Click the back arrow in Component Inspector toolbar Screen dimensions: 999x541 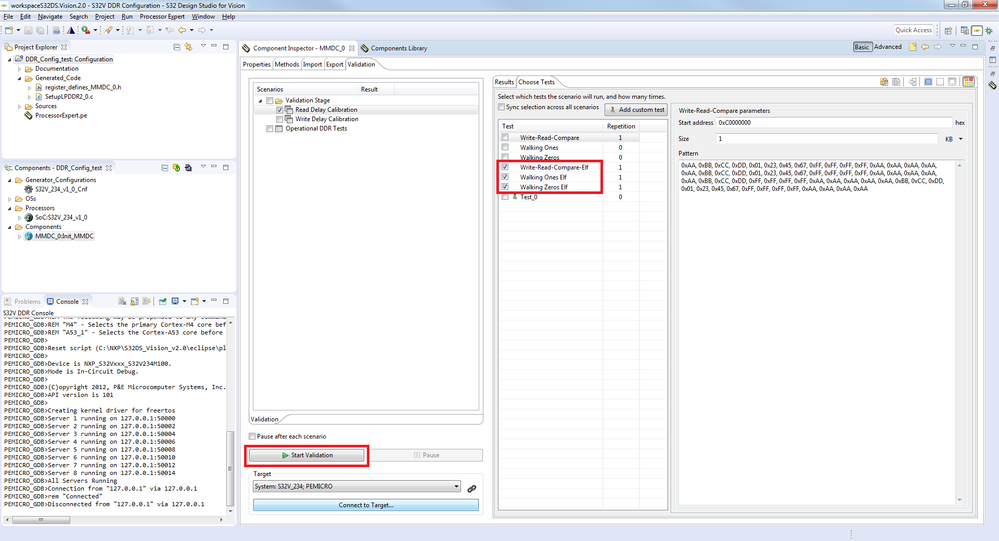(925, 47)
